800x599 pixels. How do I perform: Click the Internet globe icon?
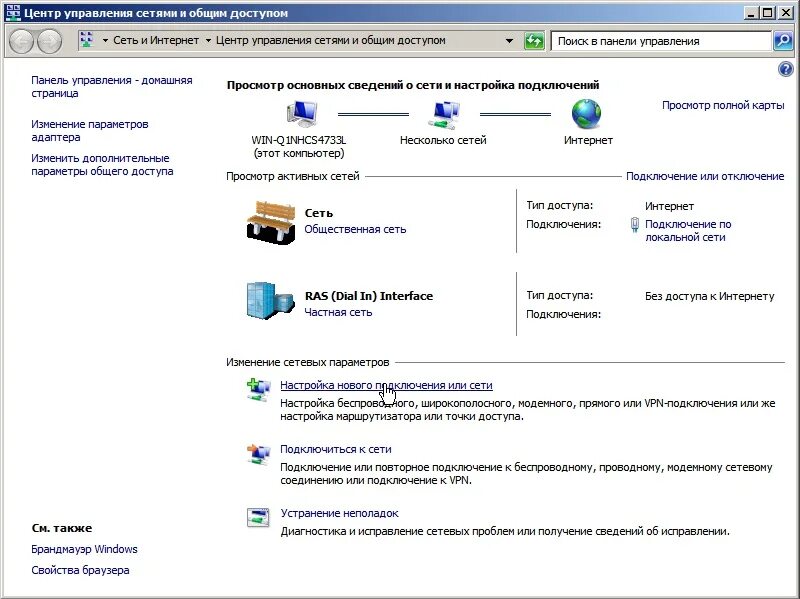tap(586, 113)
